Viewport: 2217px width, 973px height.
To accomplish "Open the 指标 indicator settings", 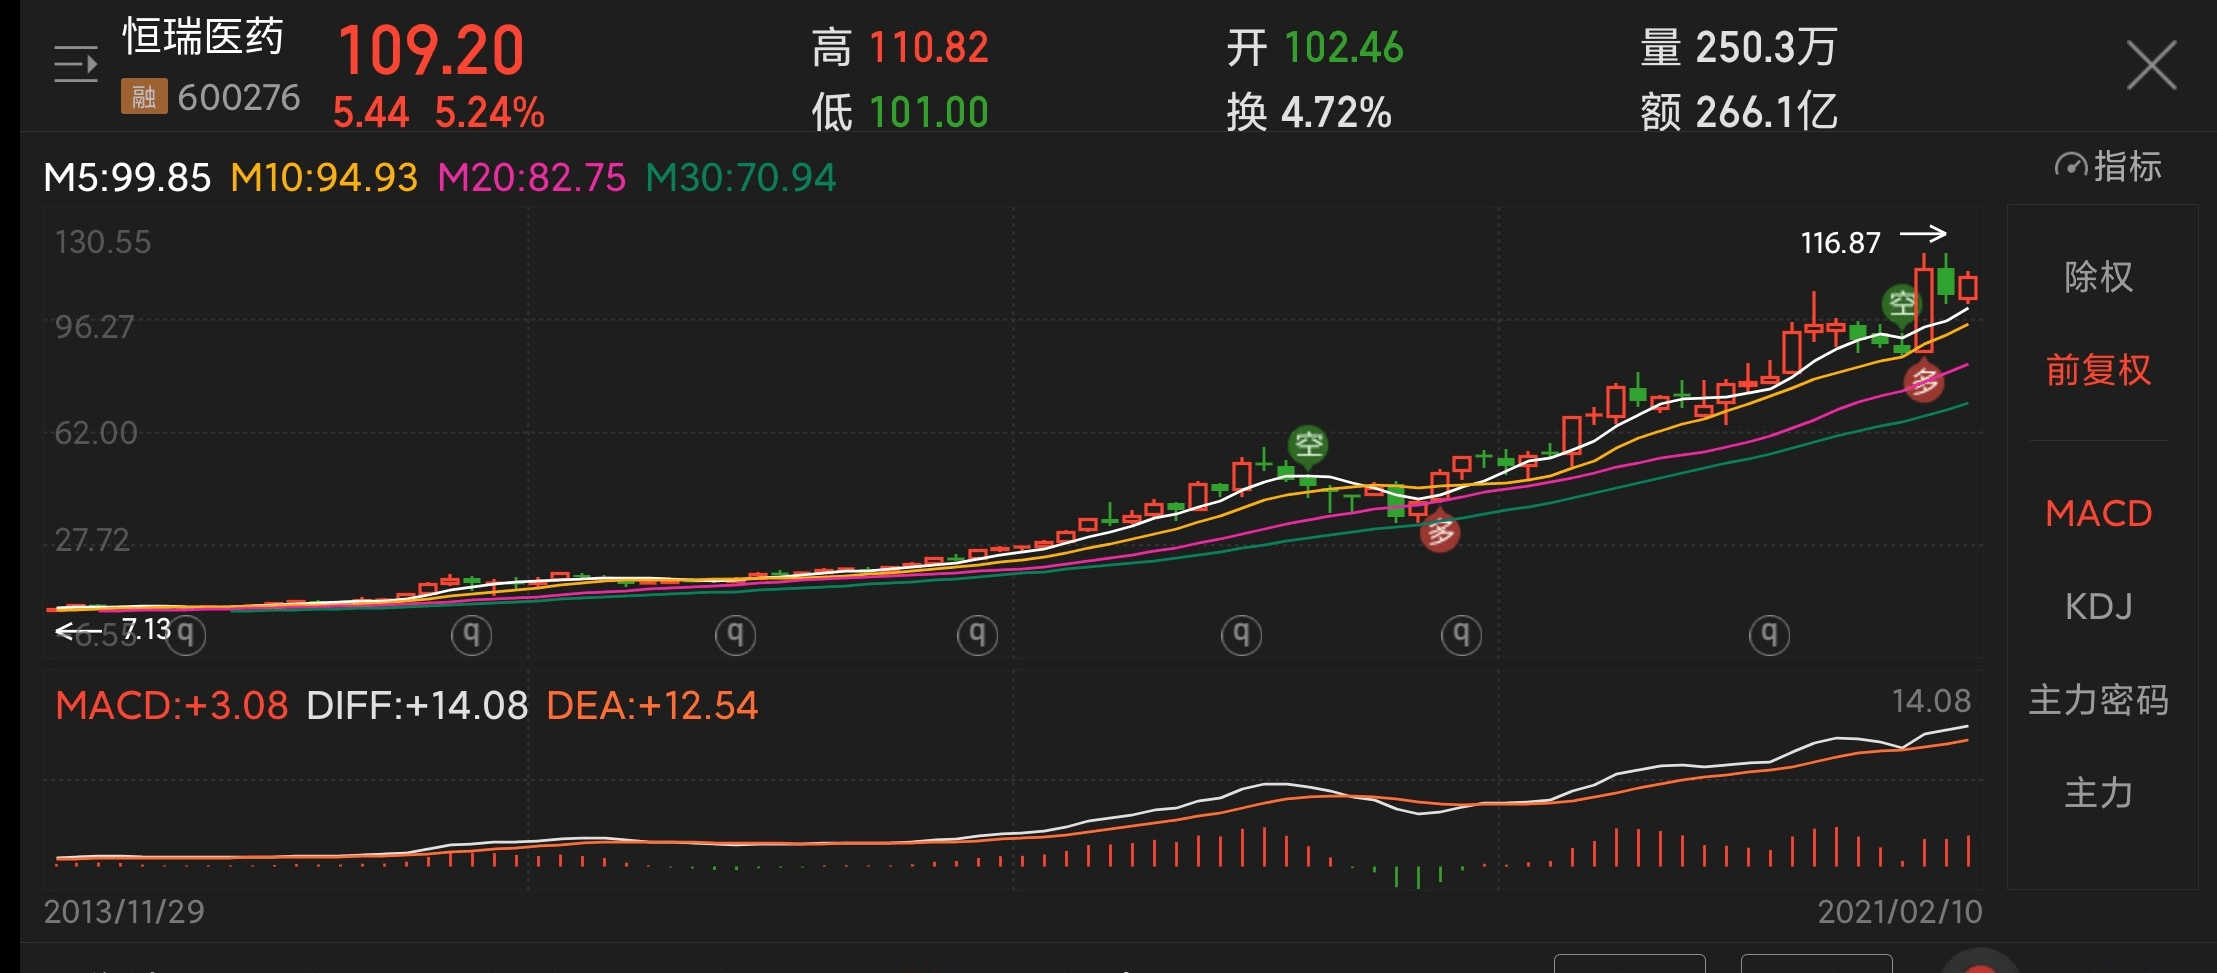I will pos(2108,166).
